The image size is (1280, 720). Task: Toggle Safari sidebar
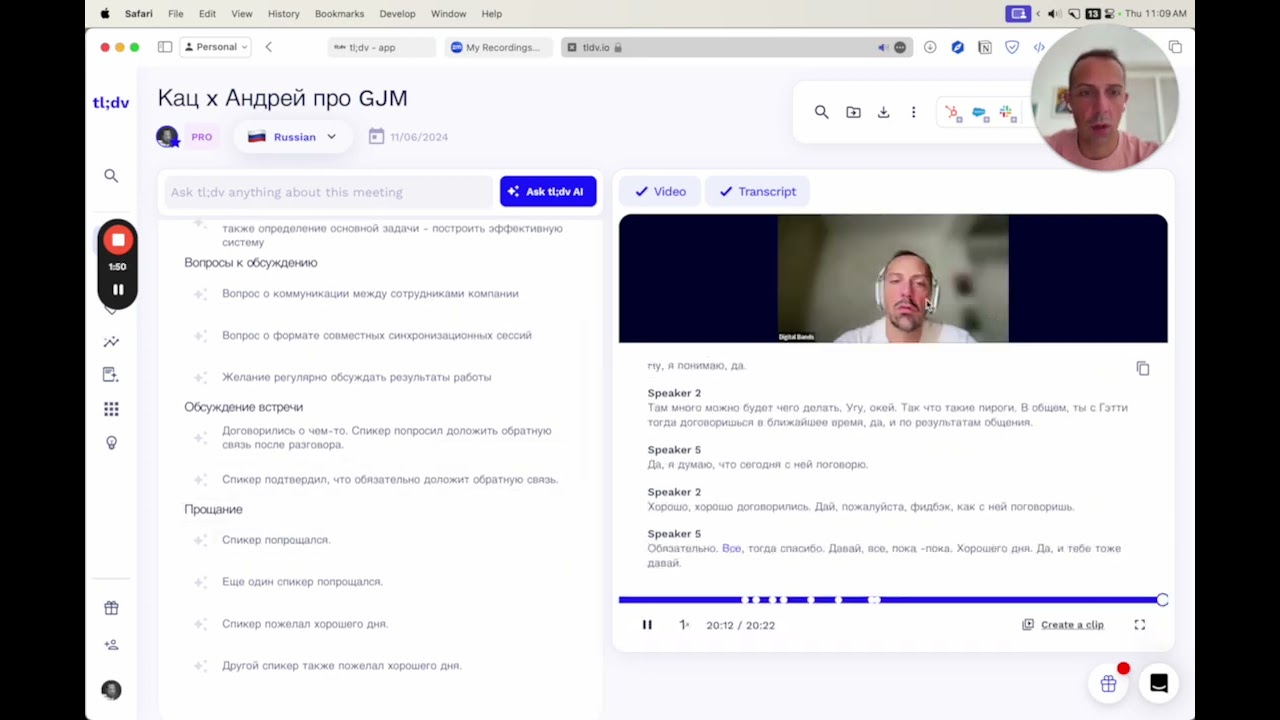point(165,47)
